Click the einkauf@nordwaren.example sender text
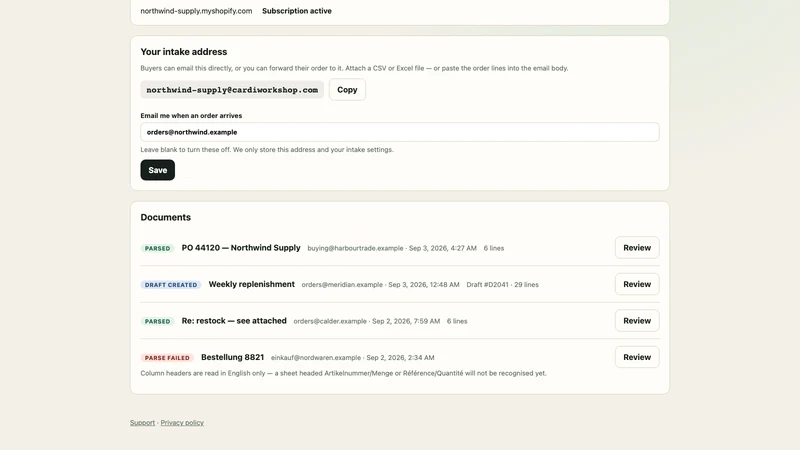This screenshot has height=450, width=800. 316,358
